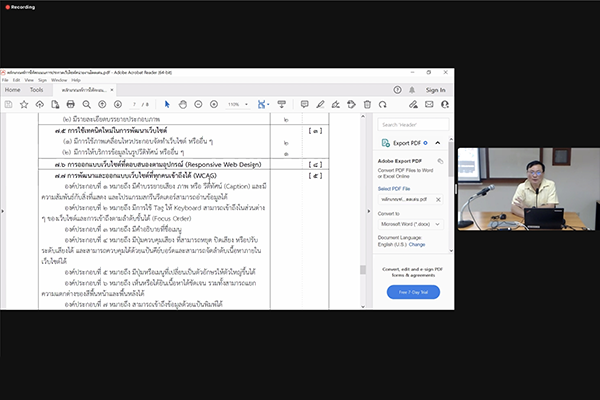Screen dimensions: 600x400
Task: Expand left navigation pane arrow
Action: 2,211
